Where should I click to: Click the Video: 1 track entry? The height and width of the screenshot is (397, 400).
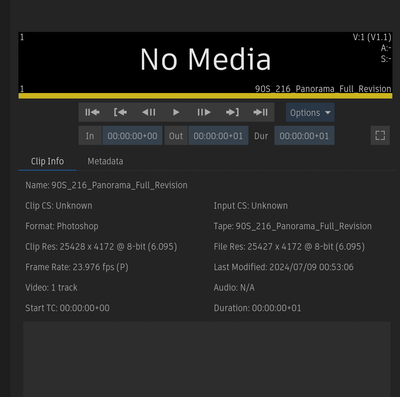[51, 288]
